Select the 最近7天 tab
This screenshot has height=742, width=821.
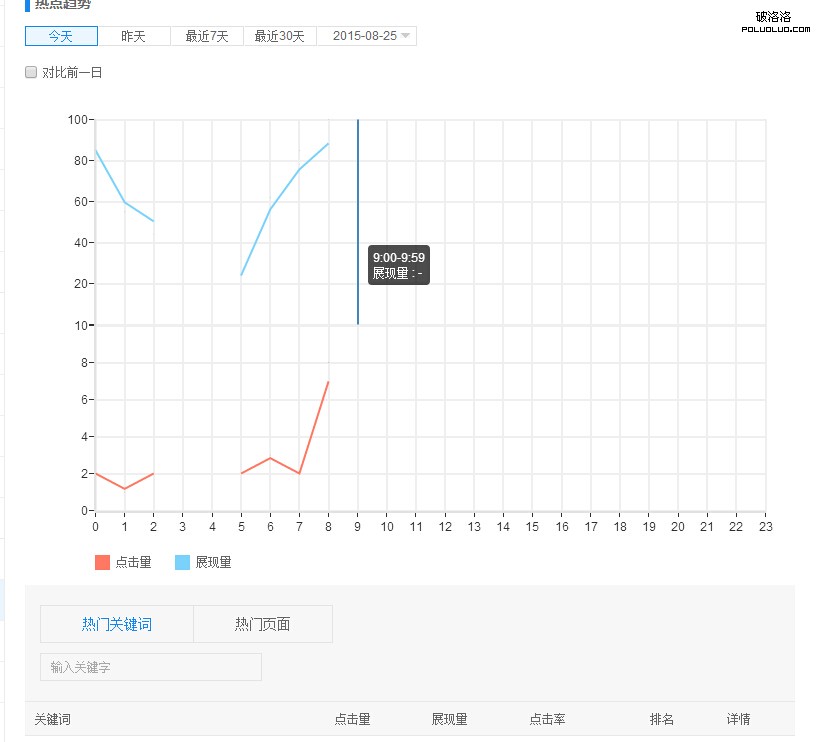coord(205,35)
